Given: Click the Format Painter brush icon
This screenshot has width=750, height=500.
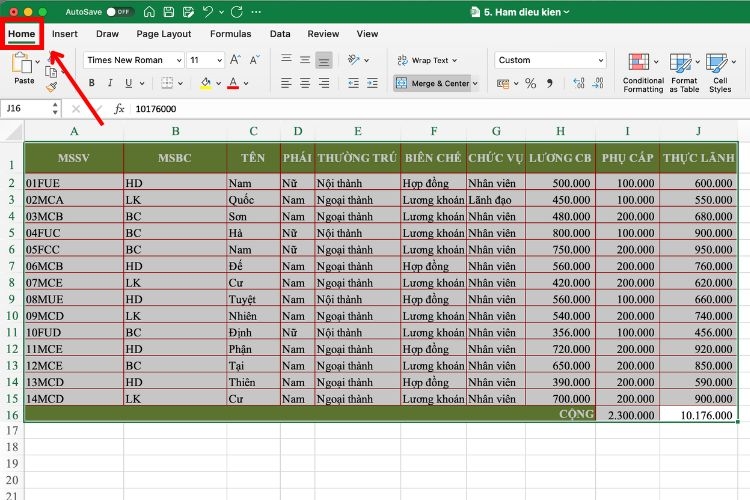Looking at the screenshot, I should coord(51,87).
